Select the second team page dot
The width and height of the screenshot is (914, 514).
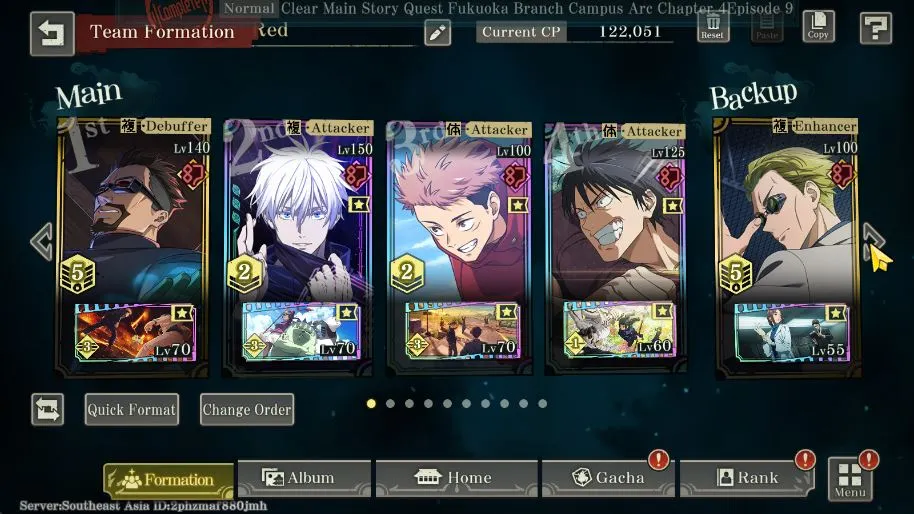[390, 403]
